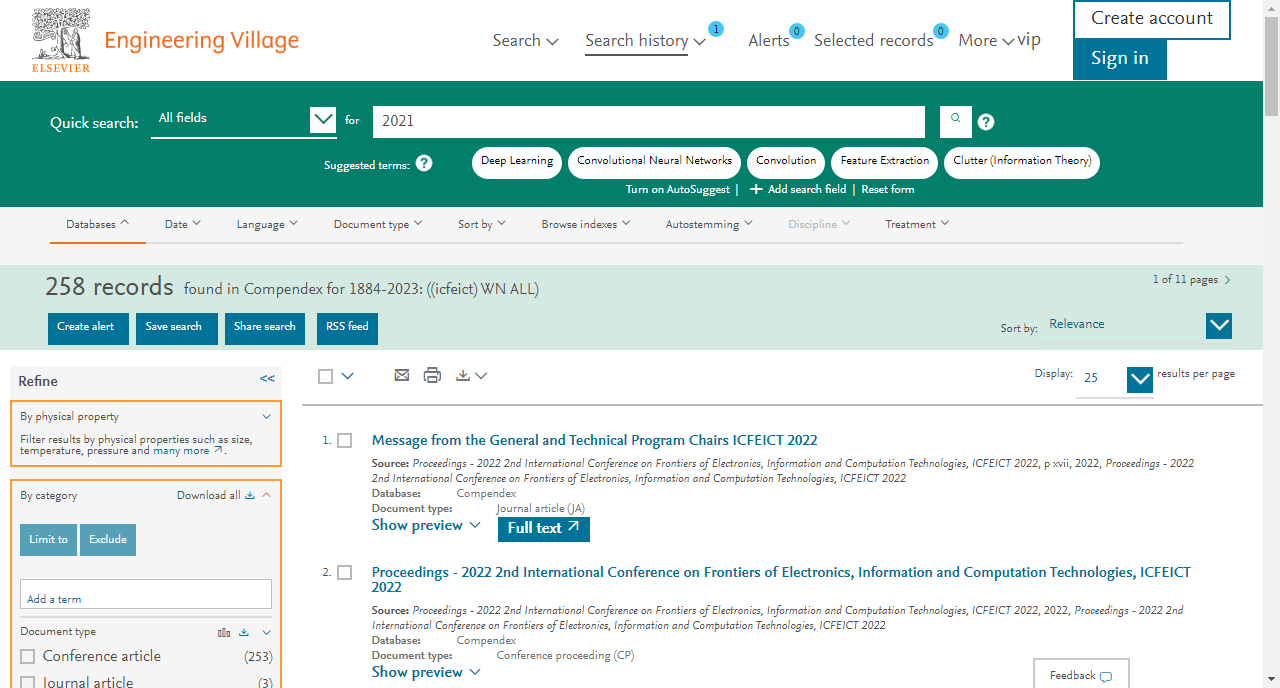Select all results checkbox

click(325, 376)
